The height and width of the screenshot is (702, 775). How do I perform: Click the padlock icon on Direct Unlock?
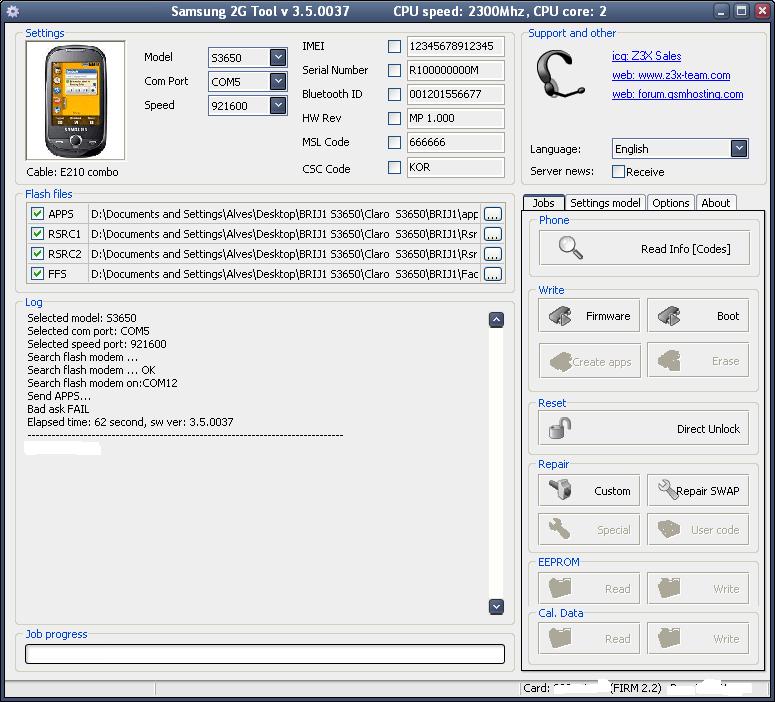[x=560, y=428]
